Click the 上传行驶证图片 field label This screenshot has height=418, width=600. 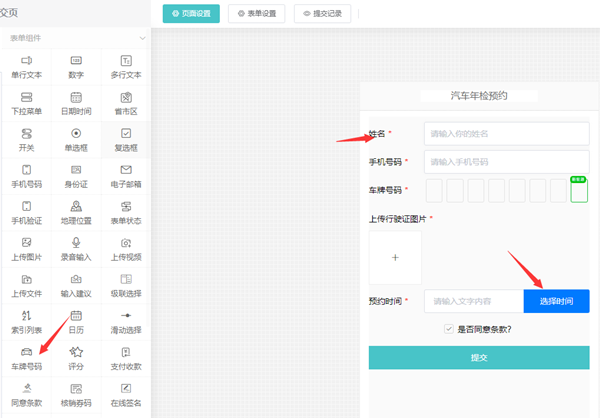point(397,219)
